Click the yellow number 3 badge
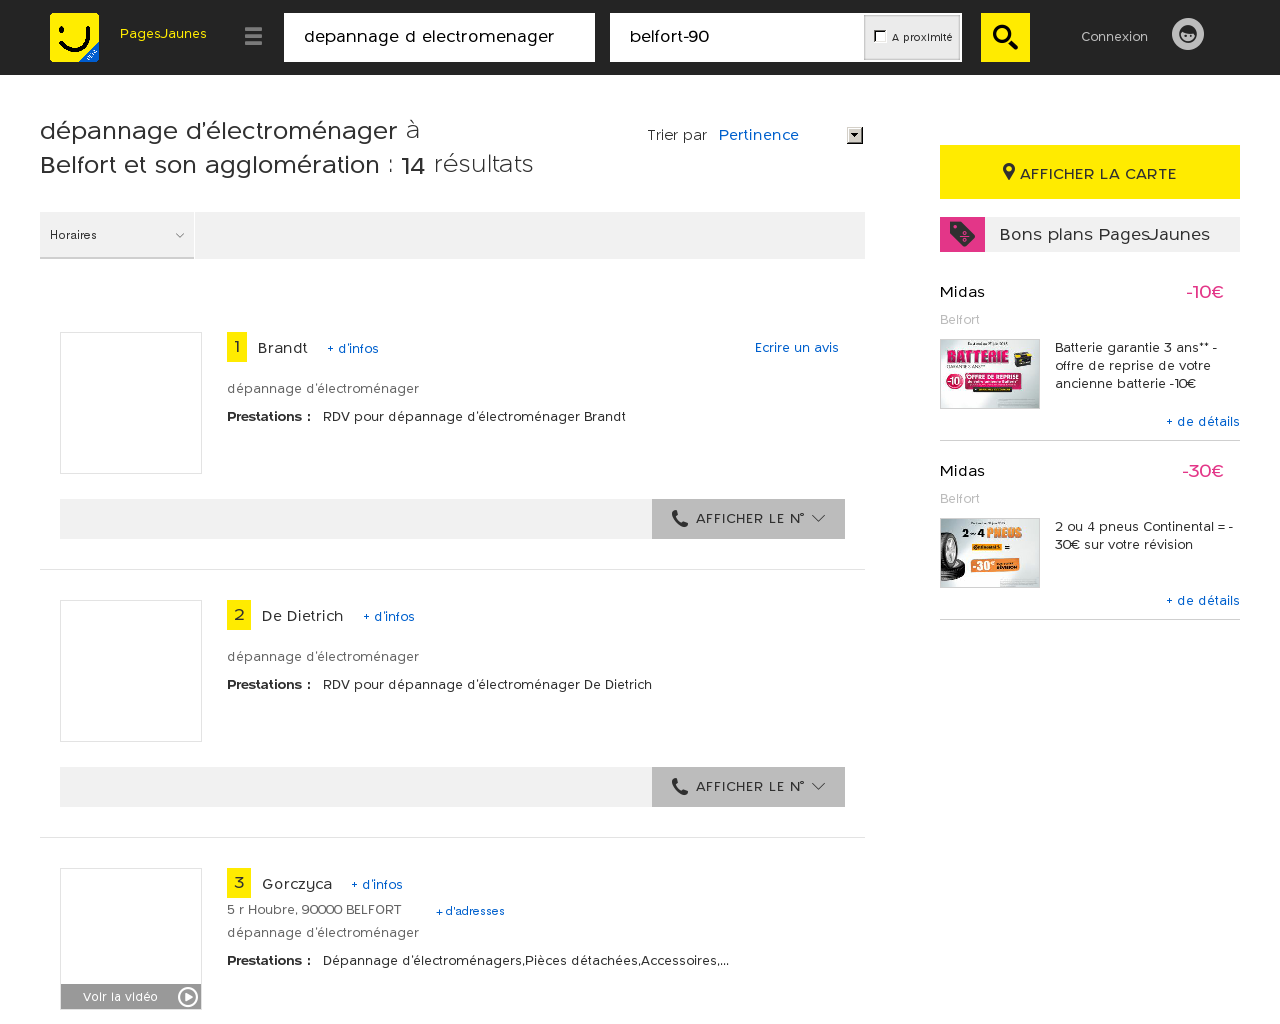The width and height of the screenshot is (1280, 1024). click(239, 883)
